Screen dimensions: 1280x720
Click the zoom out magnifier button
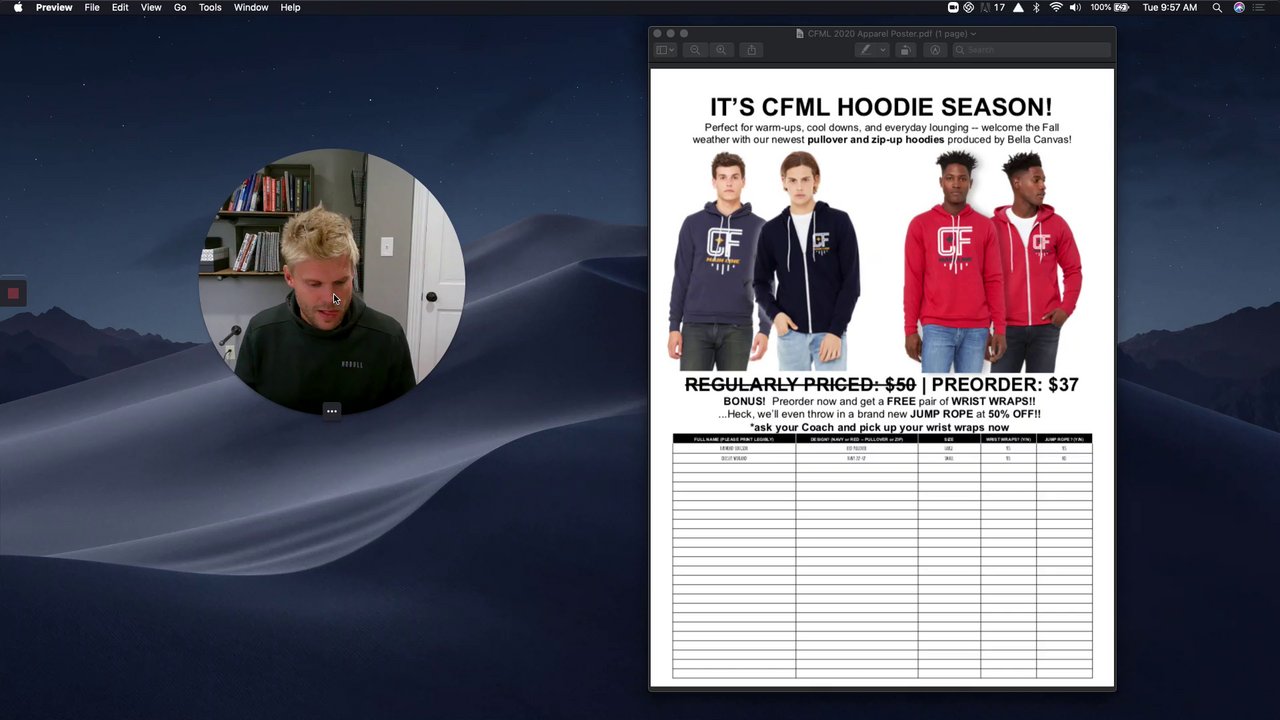pyautogui.click(x=695, y=50)
